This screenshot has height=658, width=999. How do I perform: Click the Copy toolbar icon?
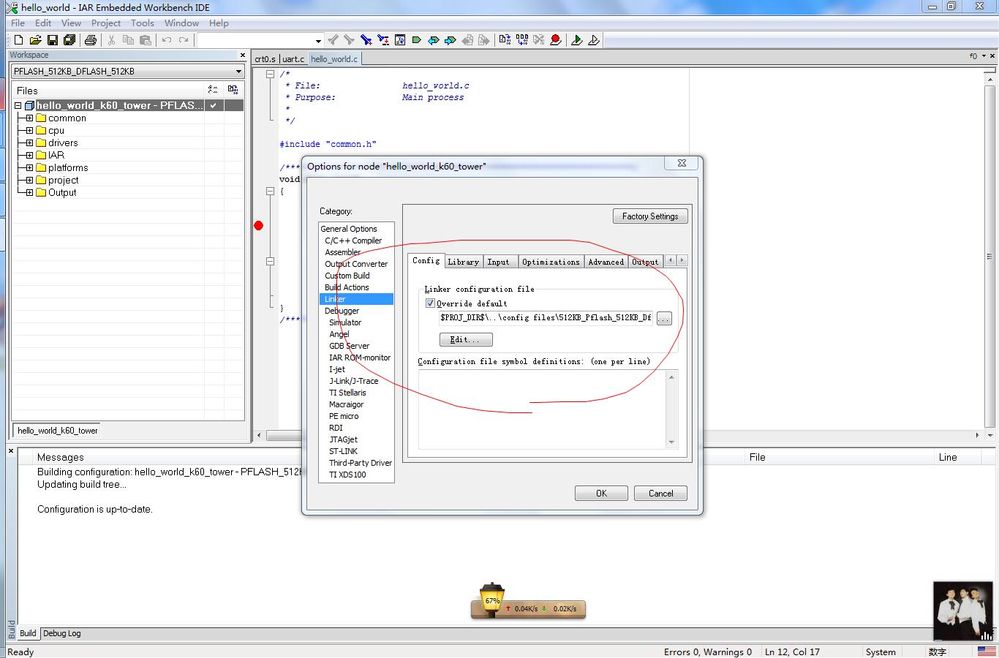click(x=128, y=40)
